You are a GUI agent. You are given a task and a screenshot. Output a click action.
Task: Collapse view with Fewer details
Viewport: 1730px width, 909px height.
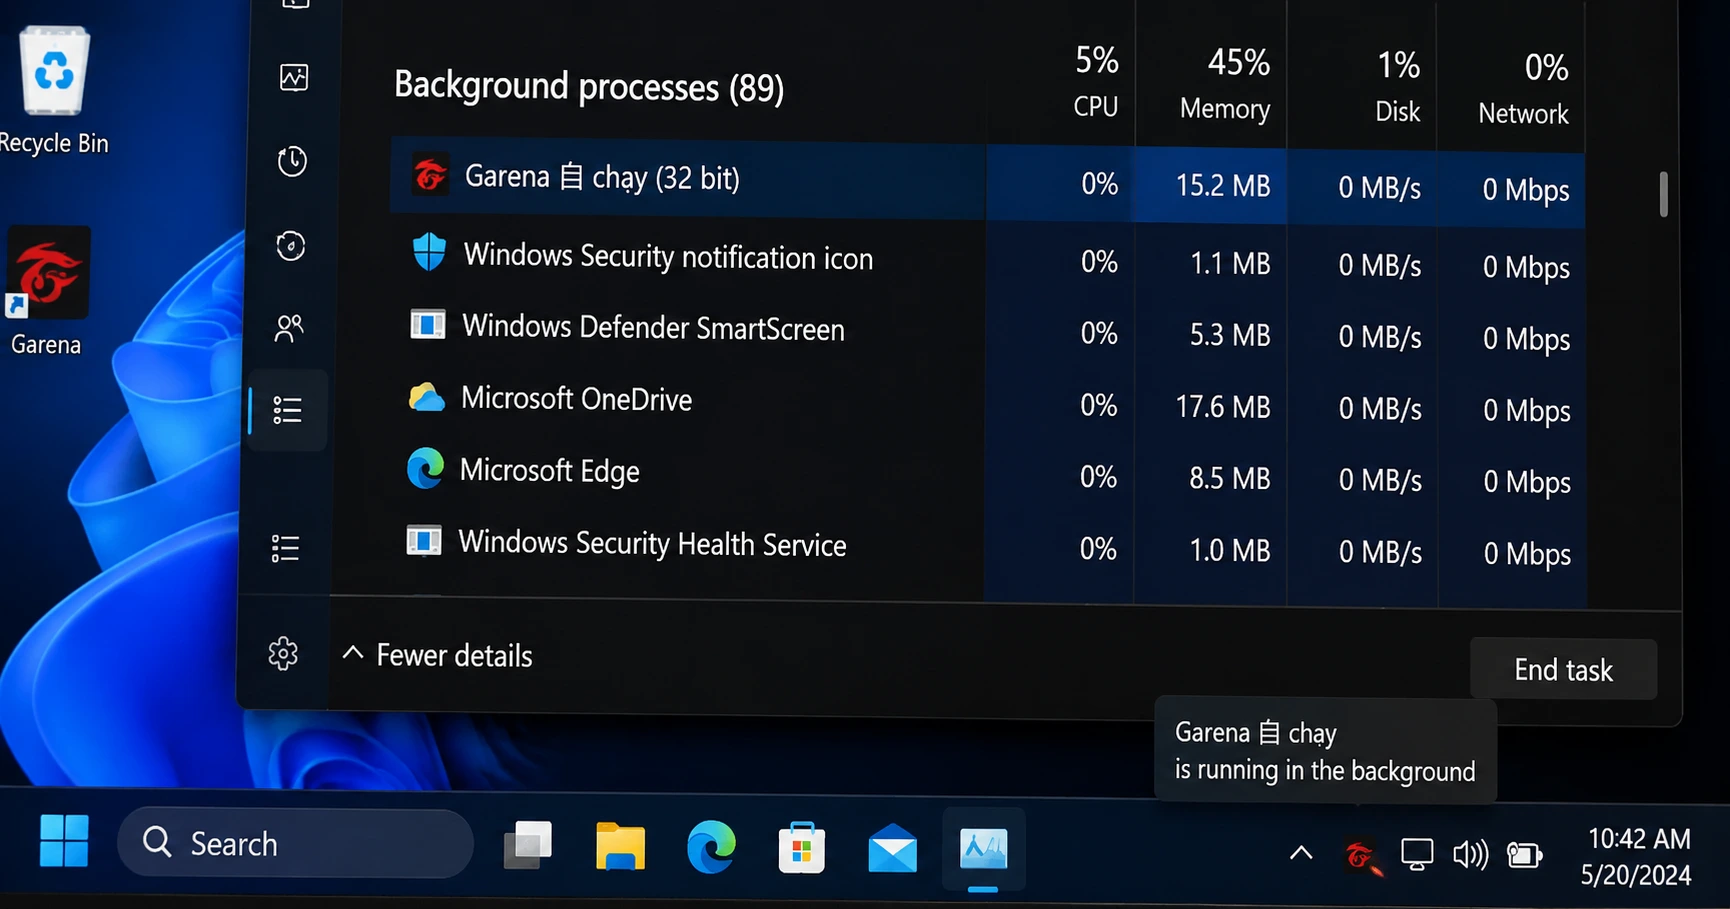point(438,655)
